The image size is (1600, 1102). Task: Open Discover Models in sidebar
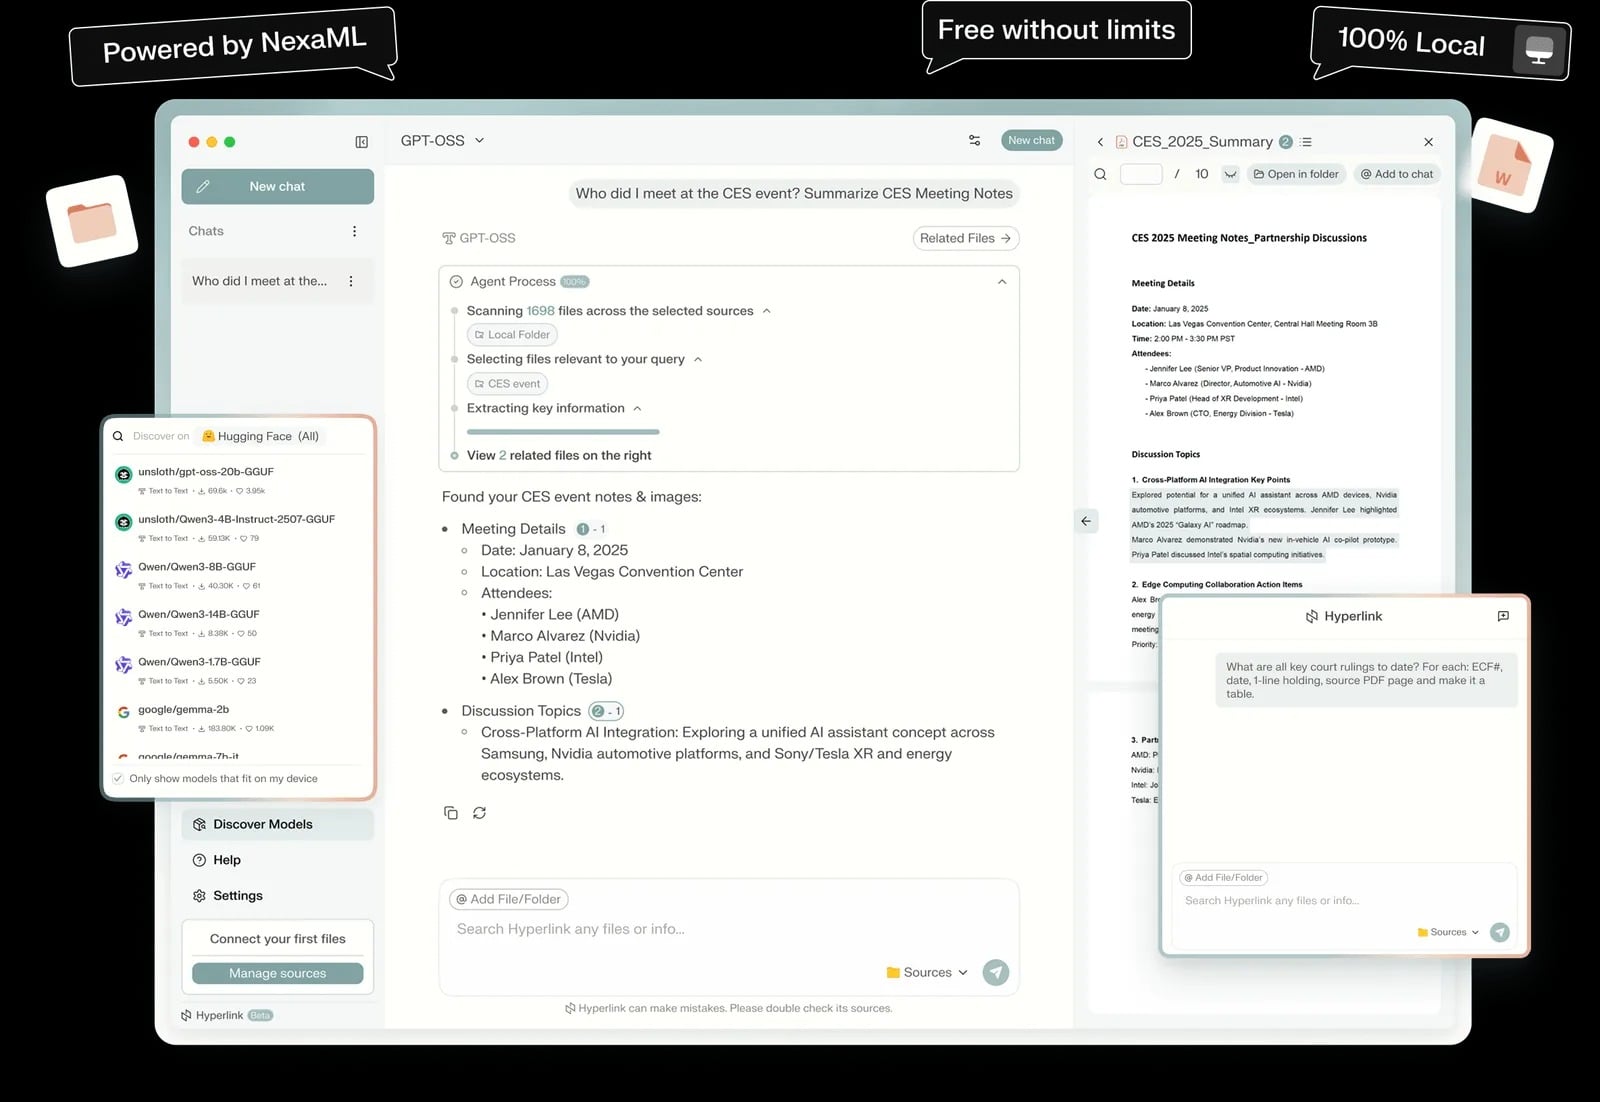pos(262,824)
